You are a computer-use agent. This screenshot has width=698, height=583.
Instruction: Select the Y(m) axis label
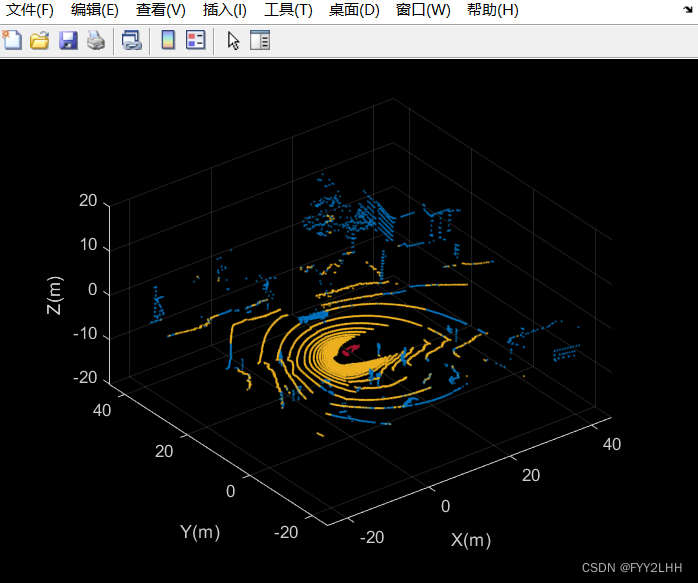tap(200, 532)
